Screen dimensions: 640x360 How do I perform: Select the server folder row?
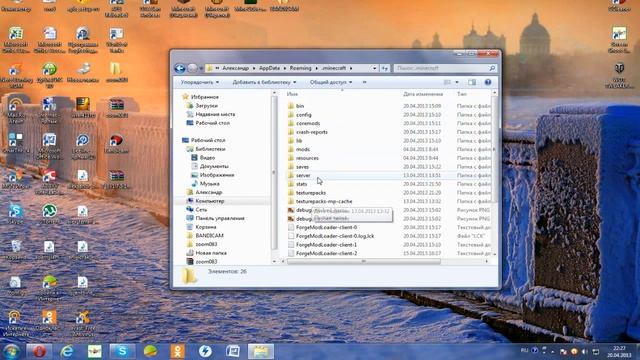click(389, 175)
